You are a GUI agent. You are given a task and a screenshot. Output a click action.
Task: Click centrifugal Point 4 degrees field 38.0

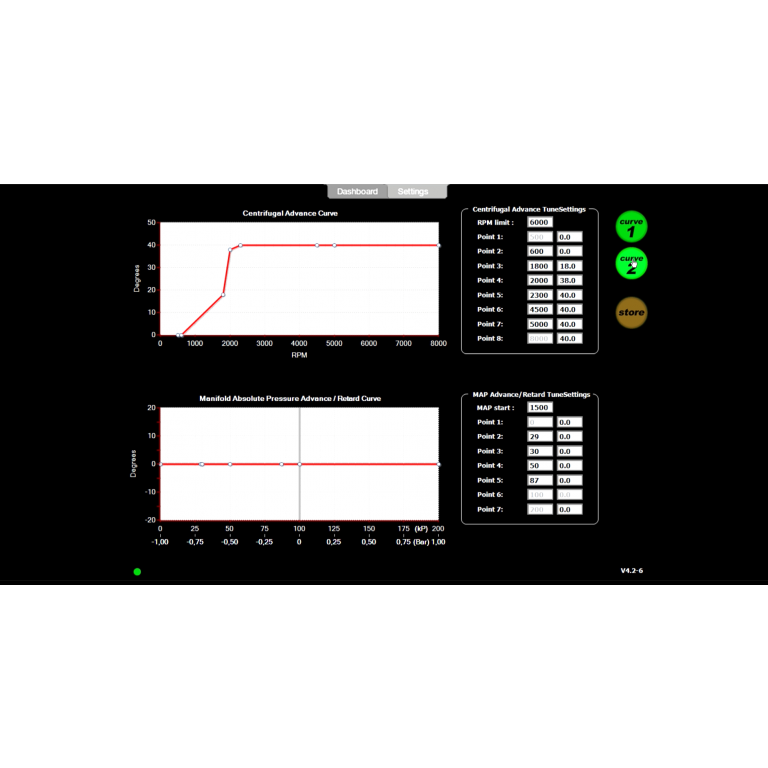[569, 281]
